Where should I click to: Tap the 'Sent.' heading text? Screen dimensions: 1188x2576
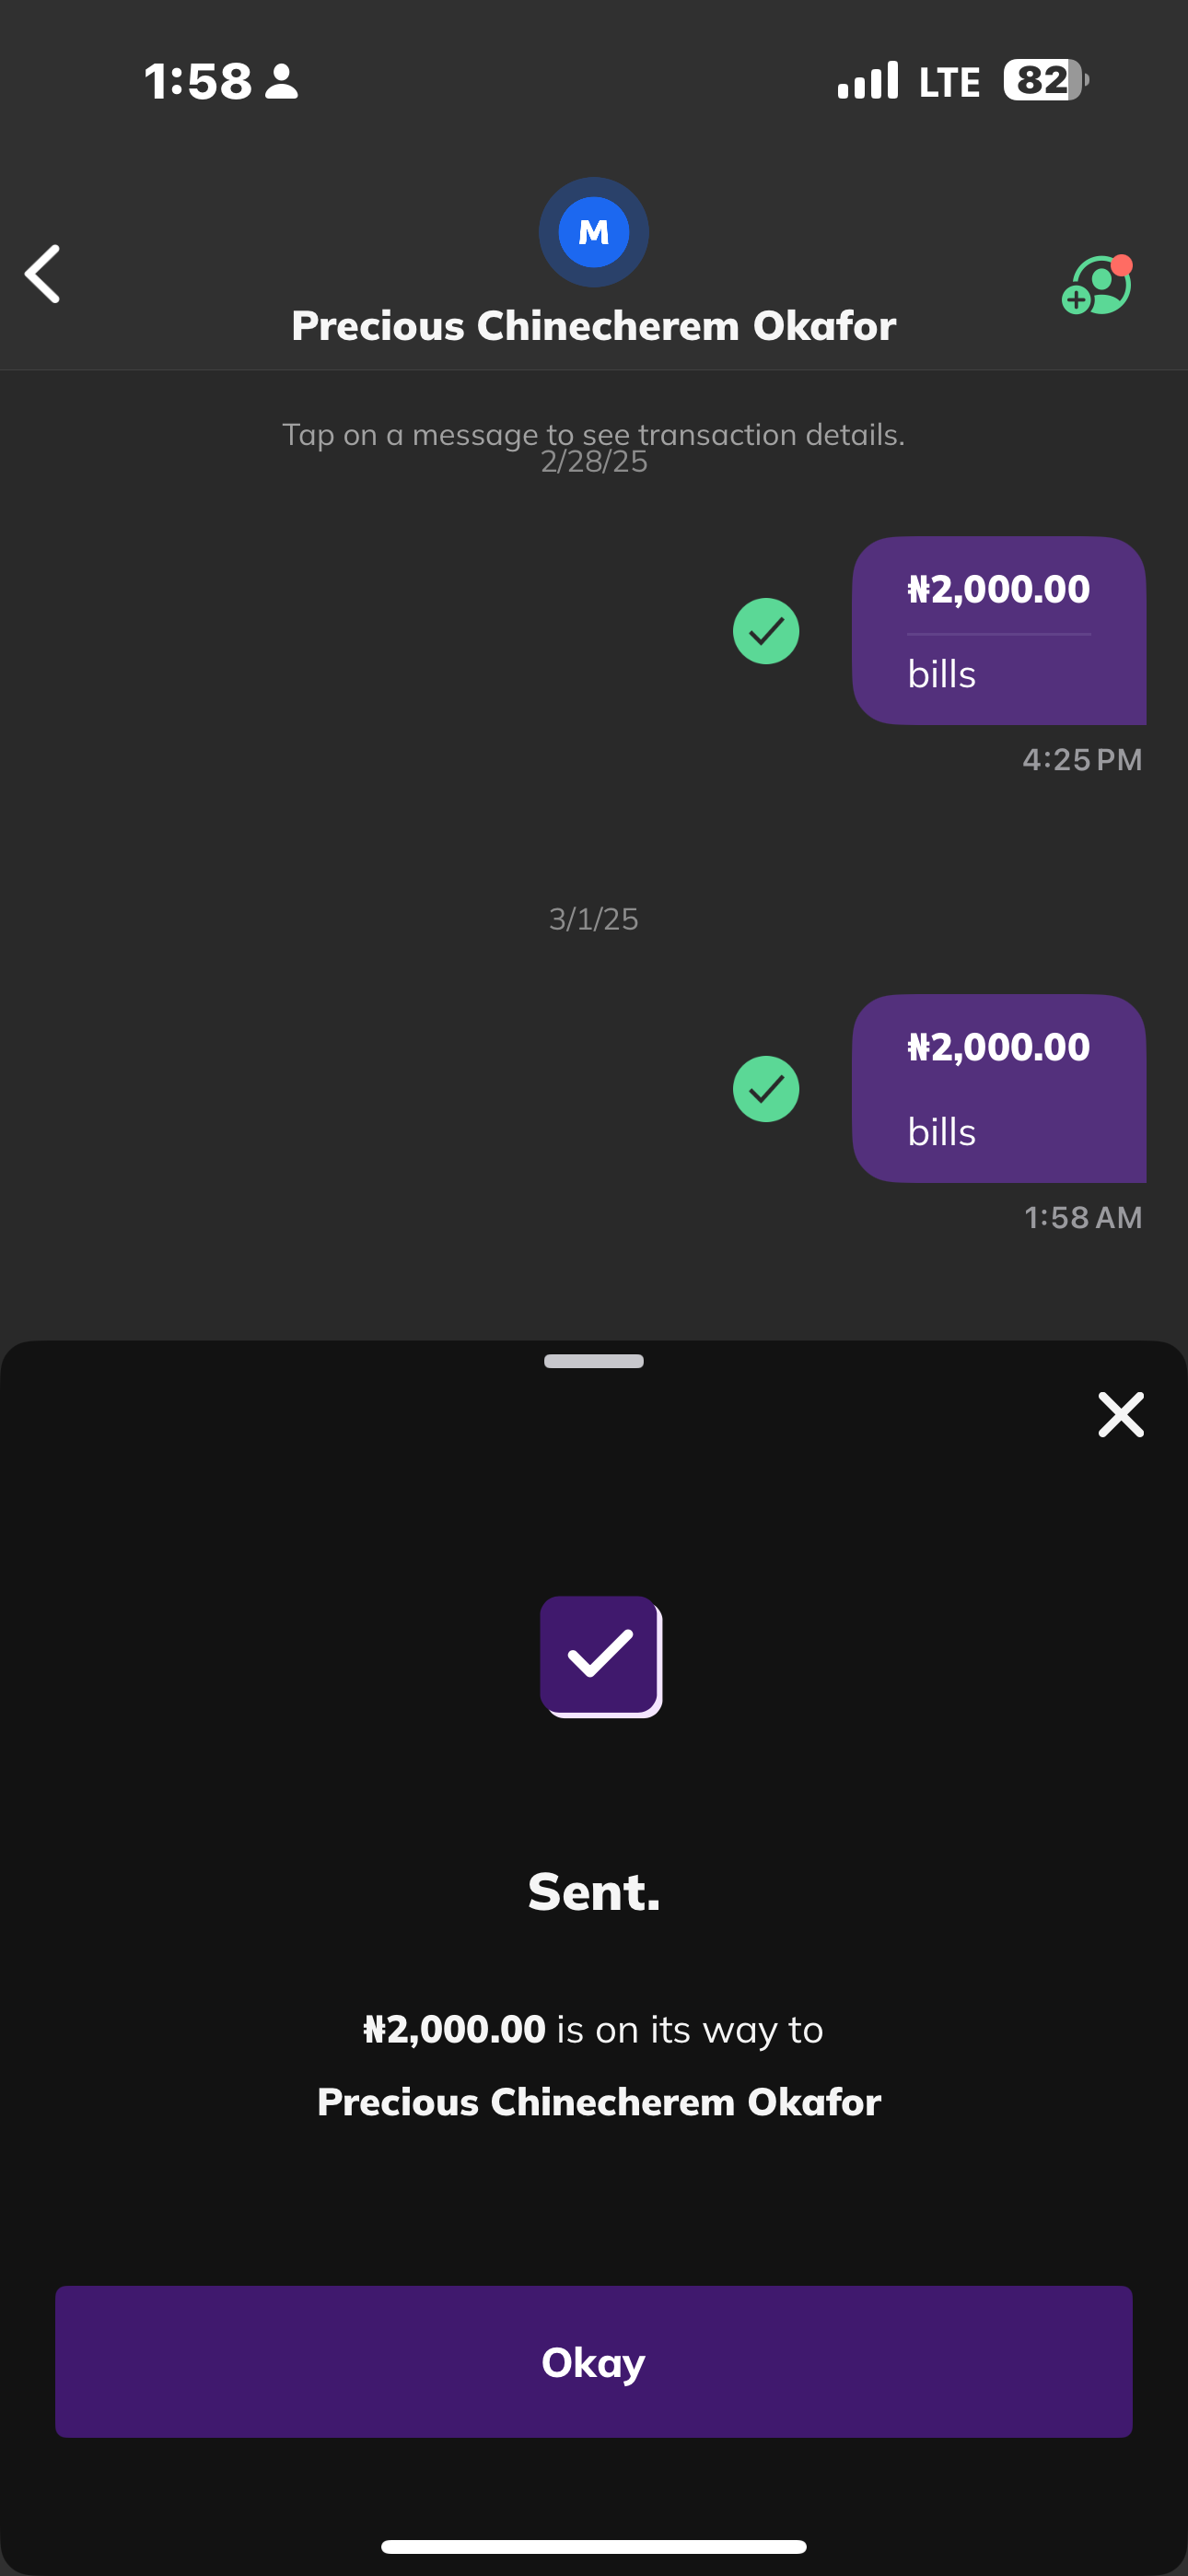594,1892
